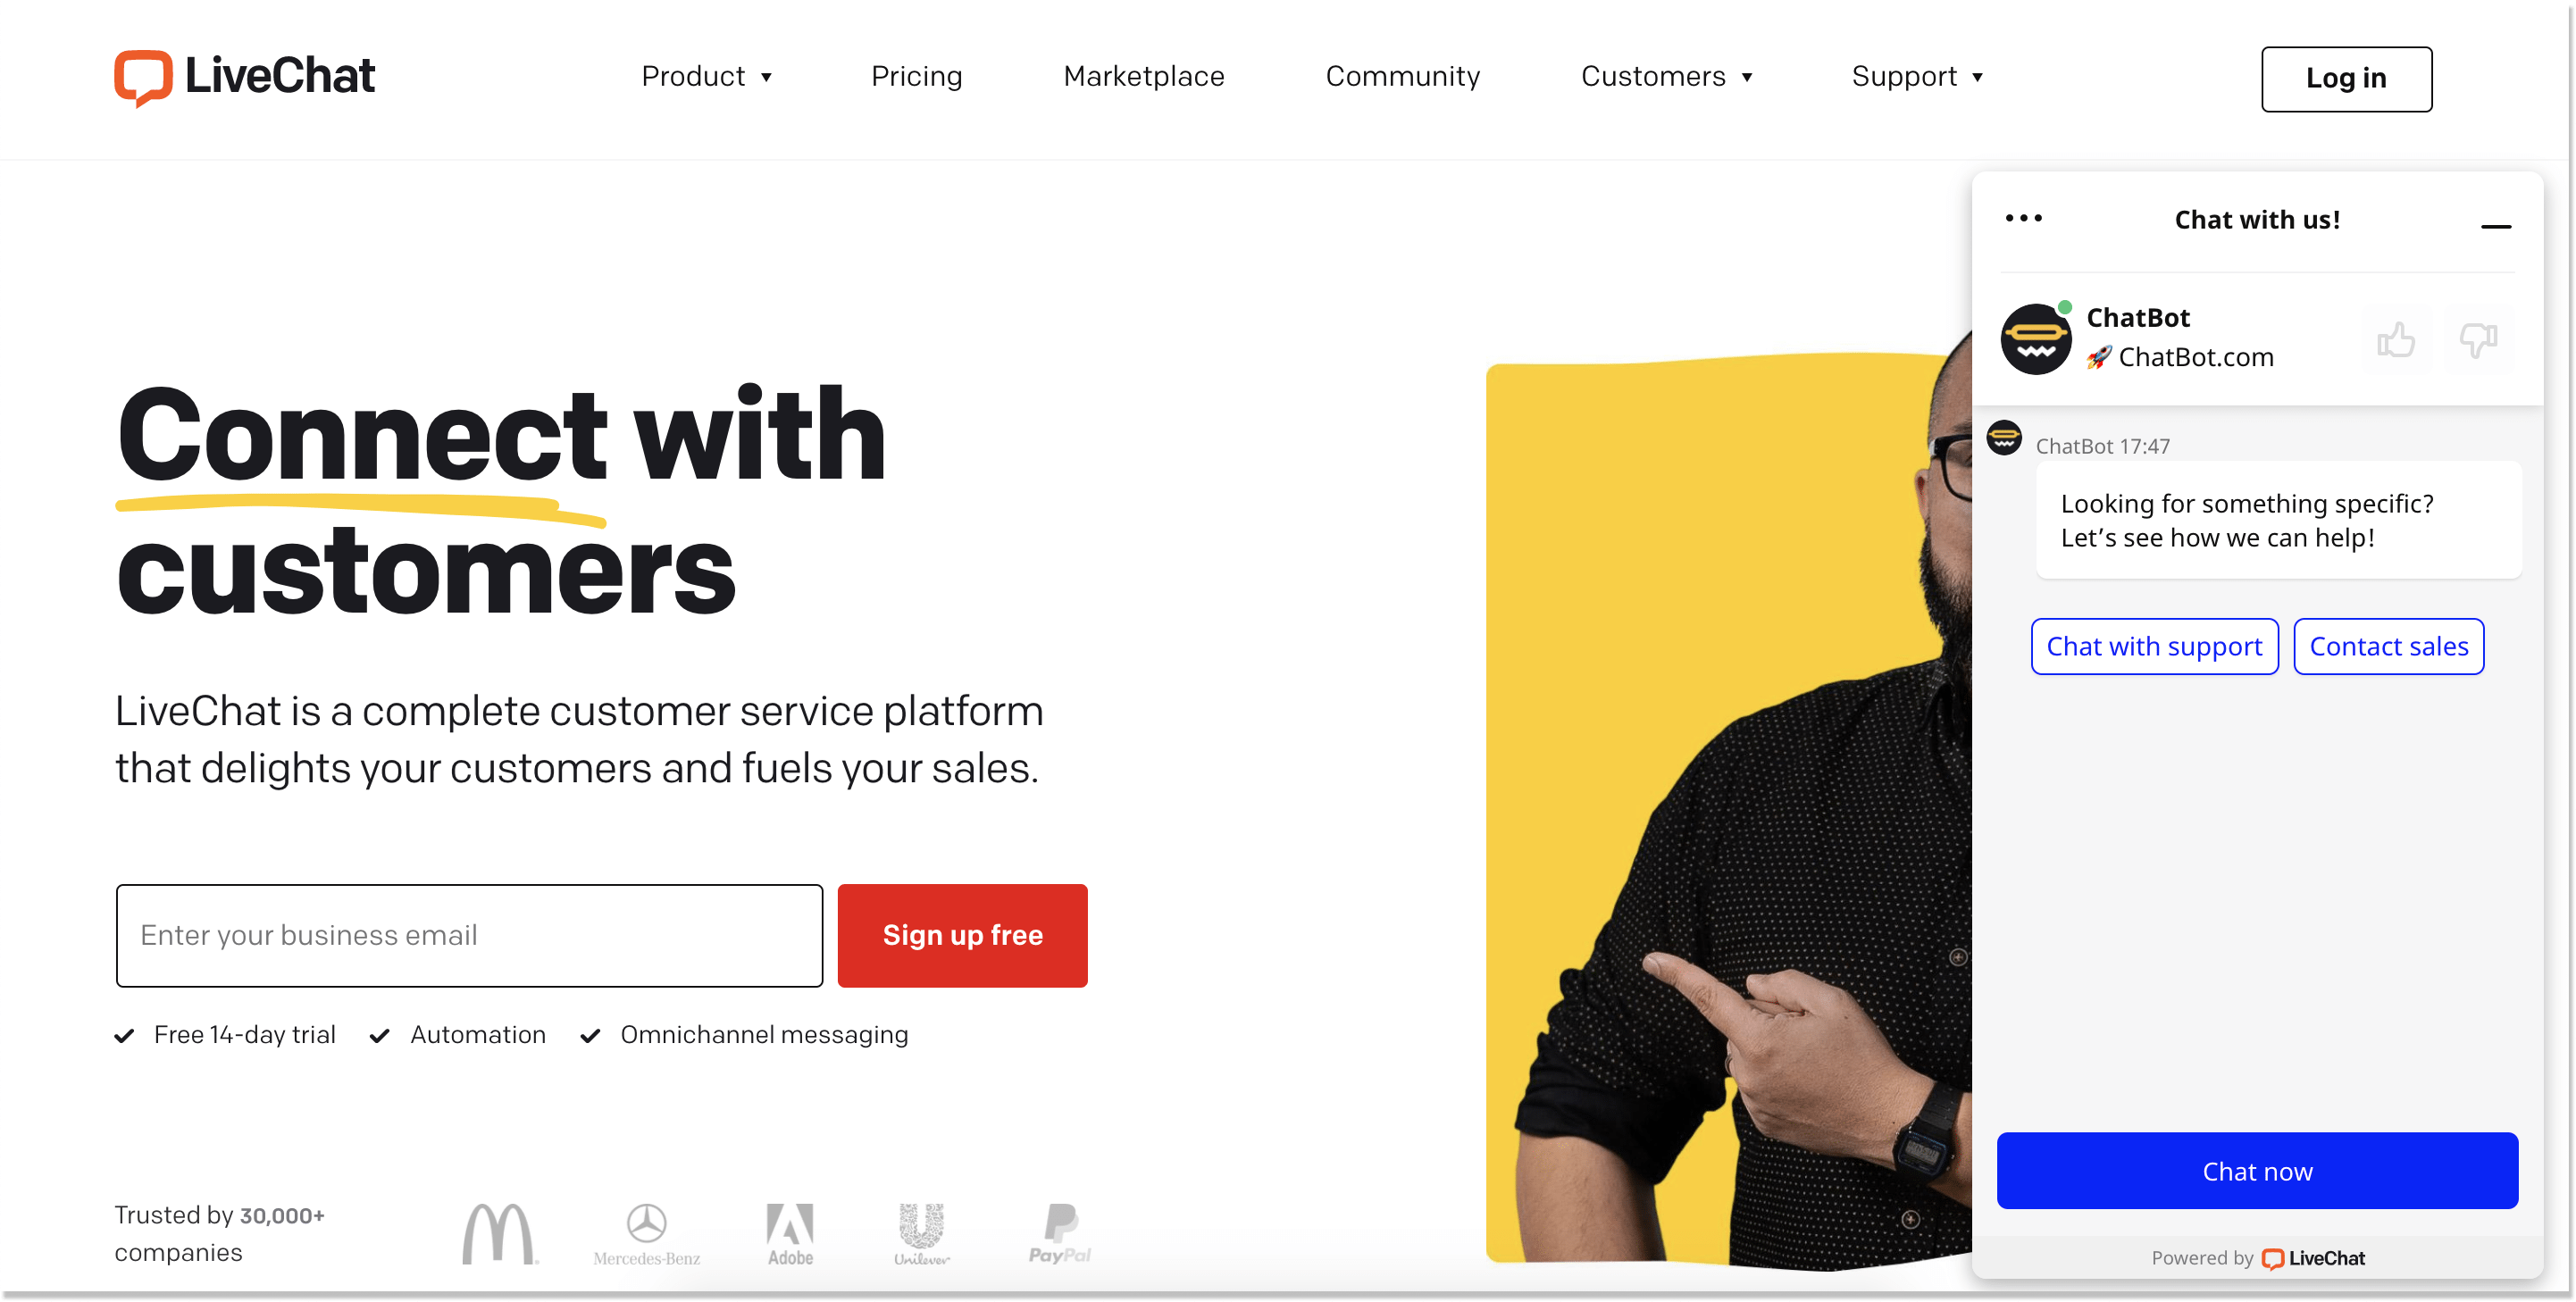Click the 'Chat with support' button
2576x1302 pixels.
pos(2153,645)
